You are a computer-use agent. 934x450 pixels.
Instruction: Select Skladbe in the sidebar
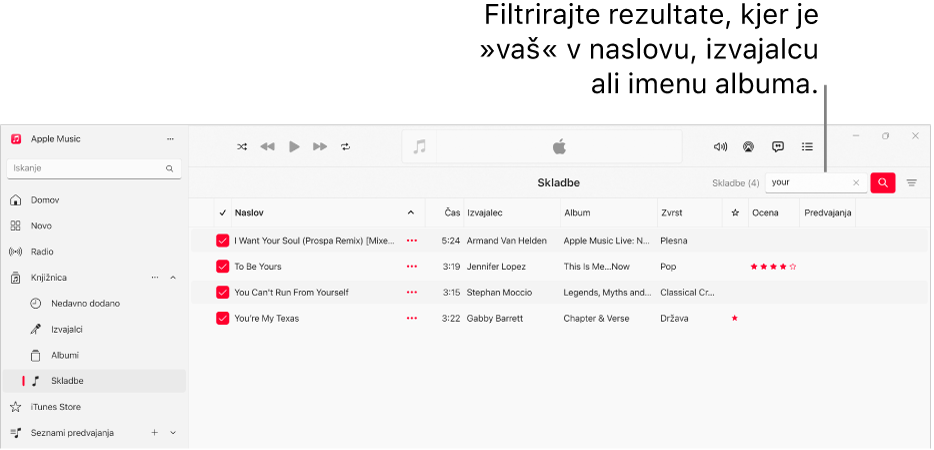pos(94,381)
